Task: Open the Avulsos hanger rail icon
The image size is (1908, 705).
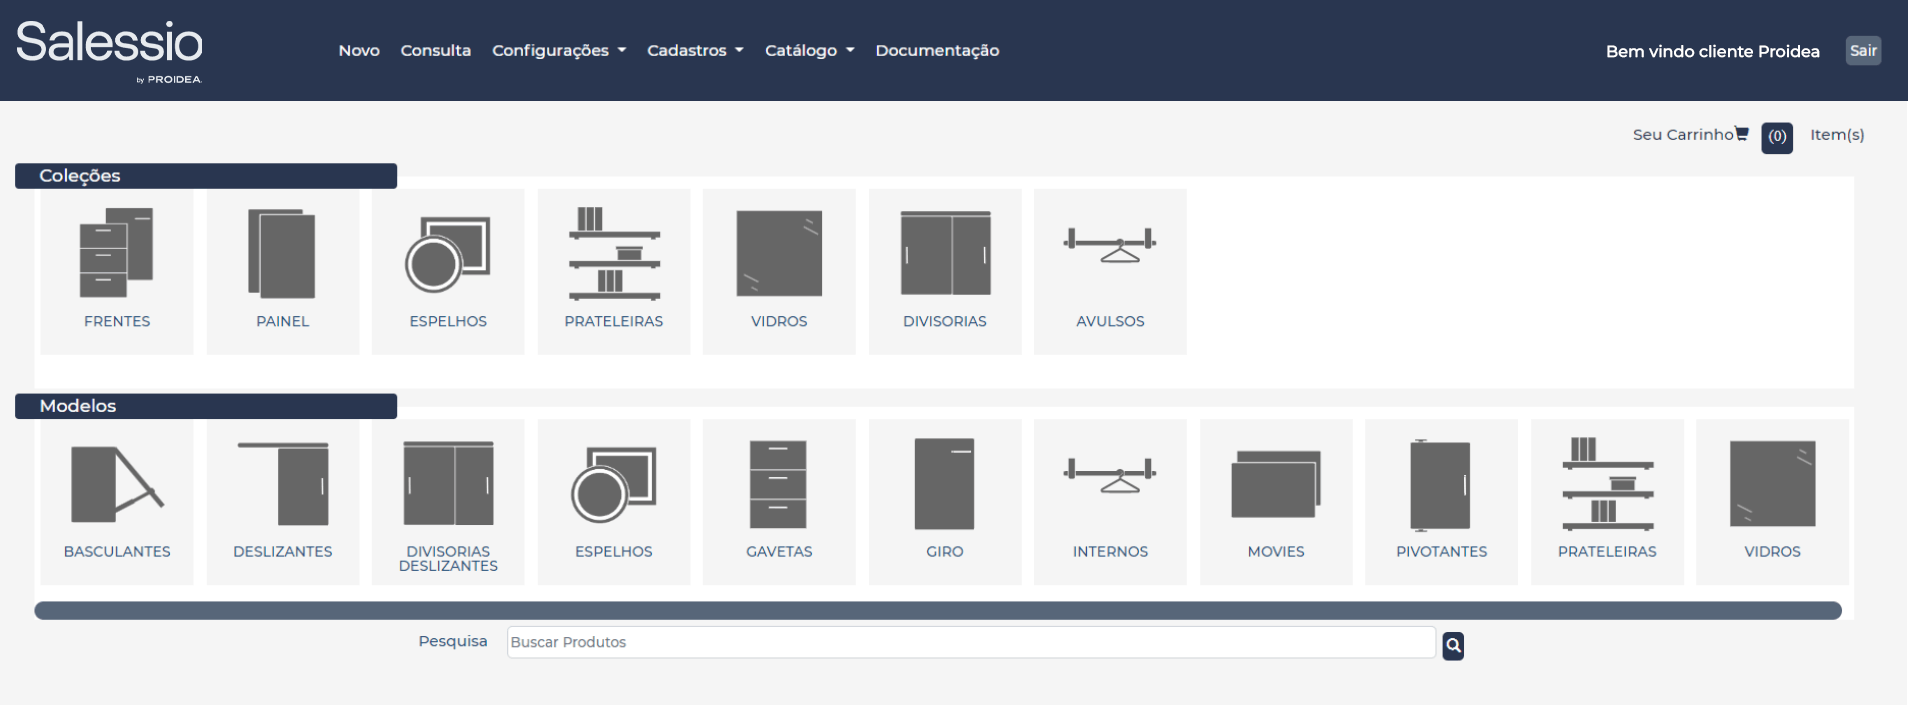Action: 1110,245
